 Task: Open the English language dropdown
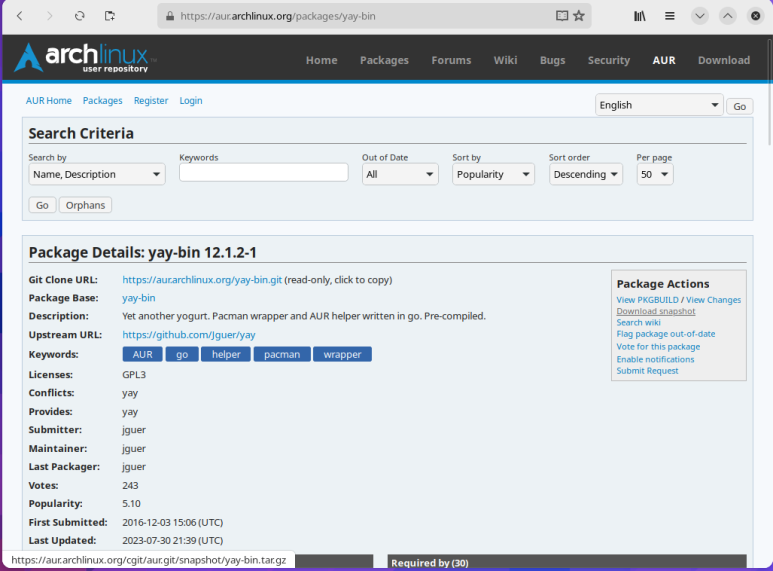[659, 105]
